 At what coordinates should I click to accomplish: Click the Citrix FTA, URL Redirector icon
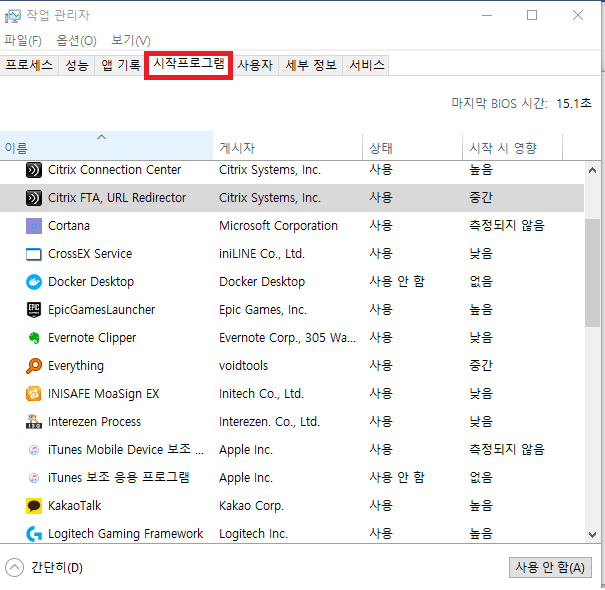pos(34,198)
